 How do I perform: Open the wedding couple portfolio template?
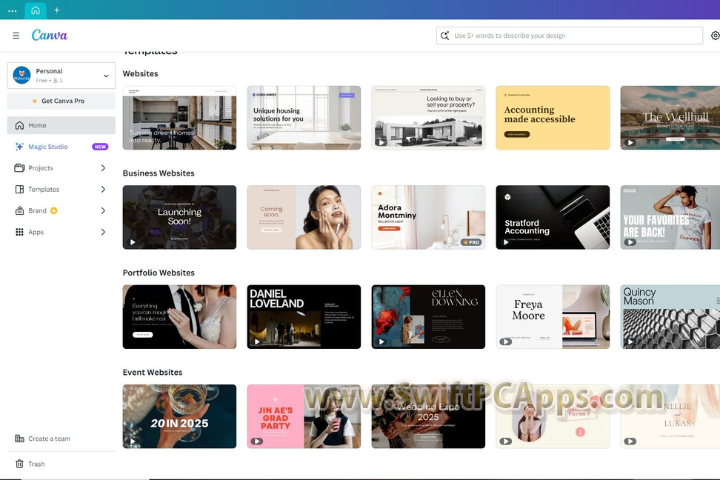click(180, 317)
